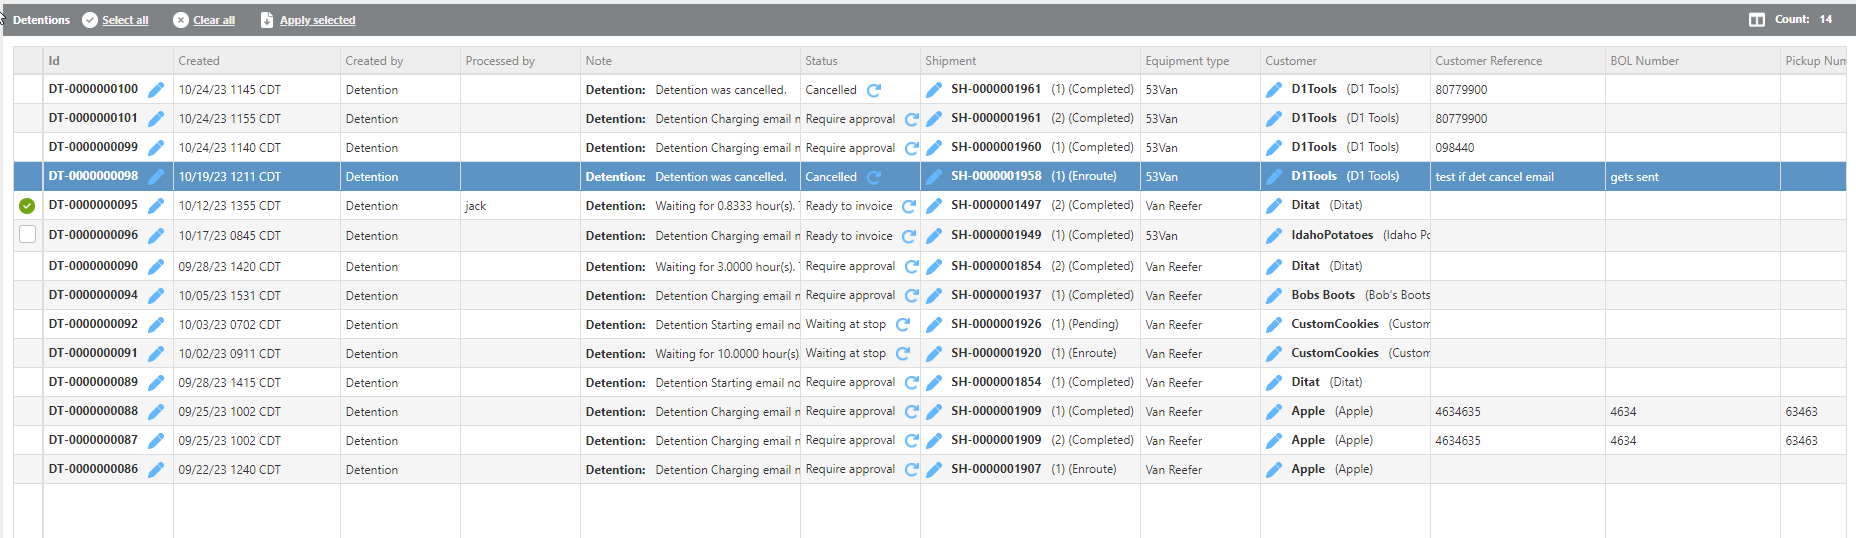This screenshot has width=1856, height=538.
Task: Open shipment SH-0000001960 edit pencil
Action: (934, 148)
